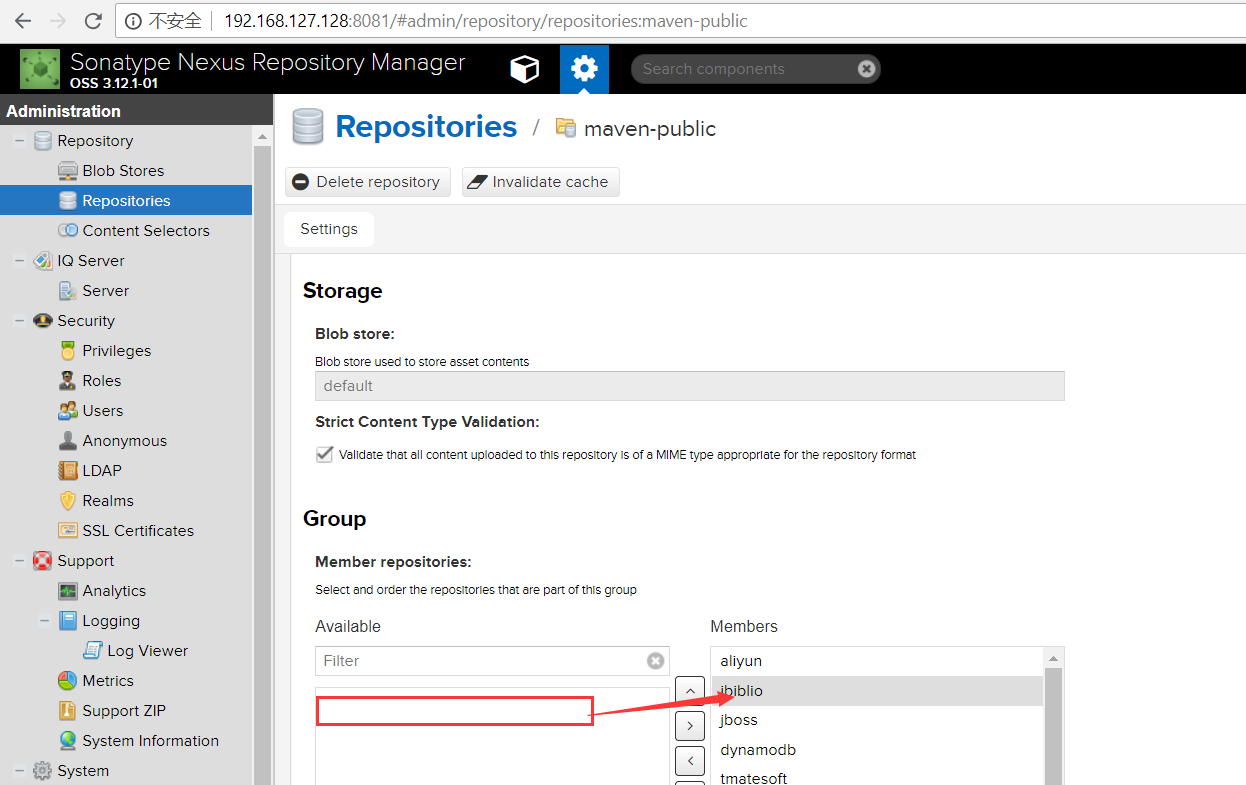Select Blob Stores in sidebar
Screen dimensions: 1246x785
click(123, 171)
